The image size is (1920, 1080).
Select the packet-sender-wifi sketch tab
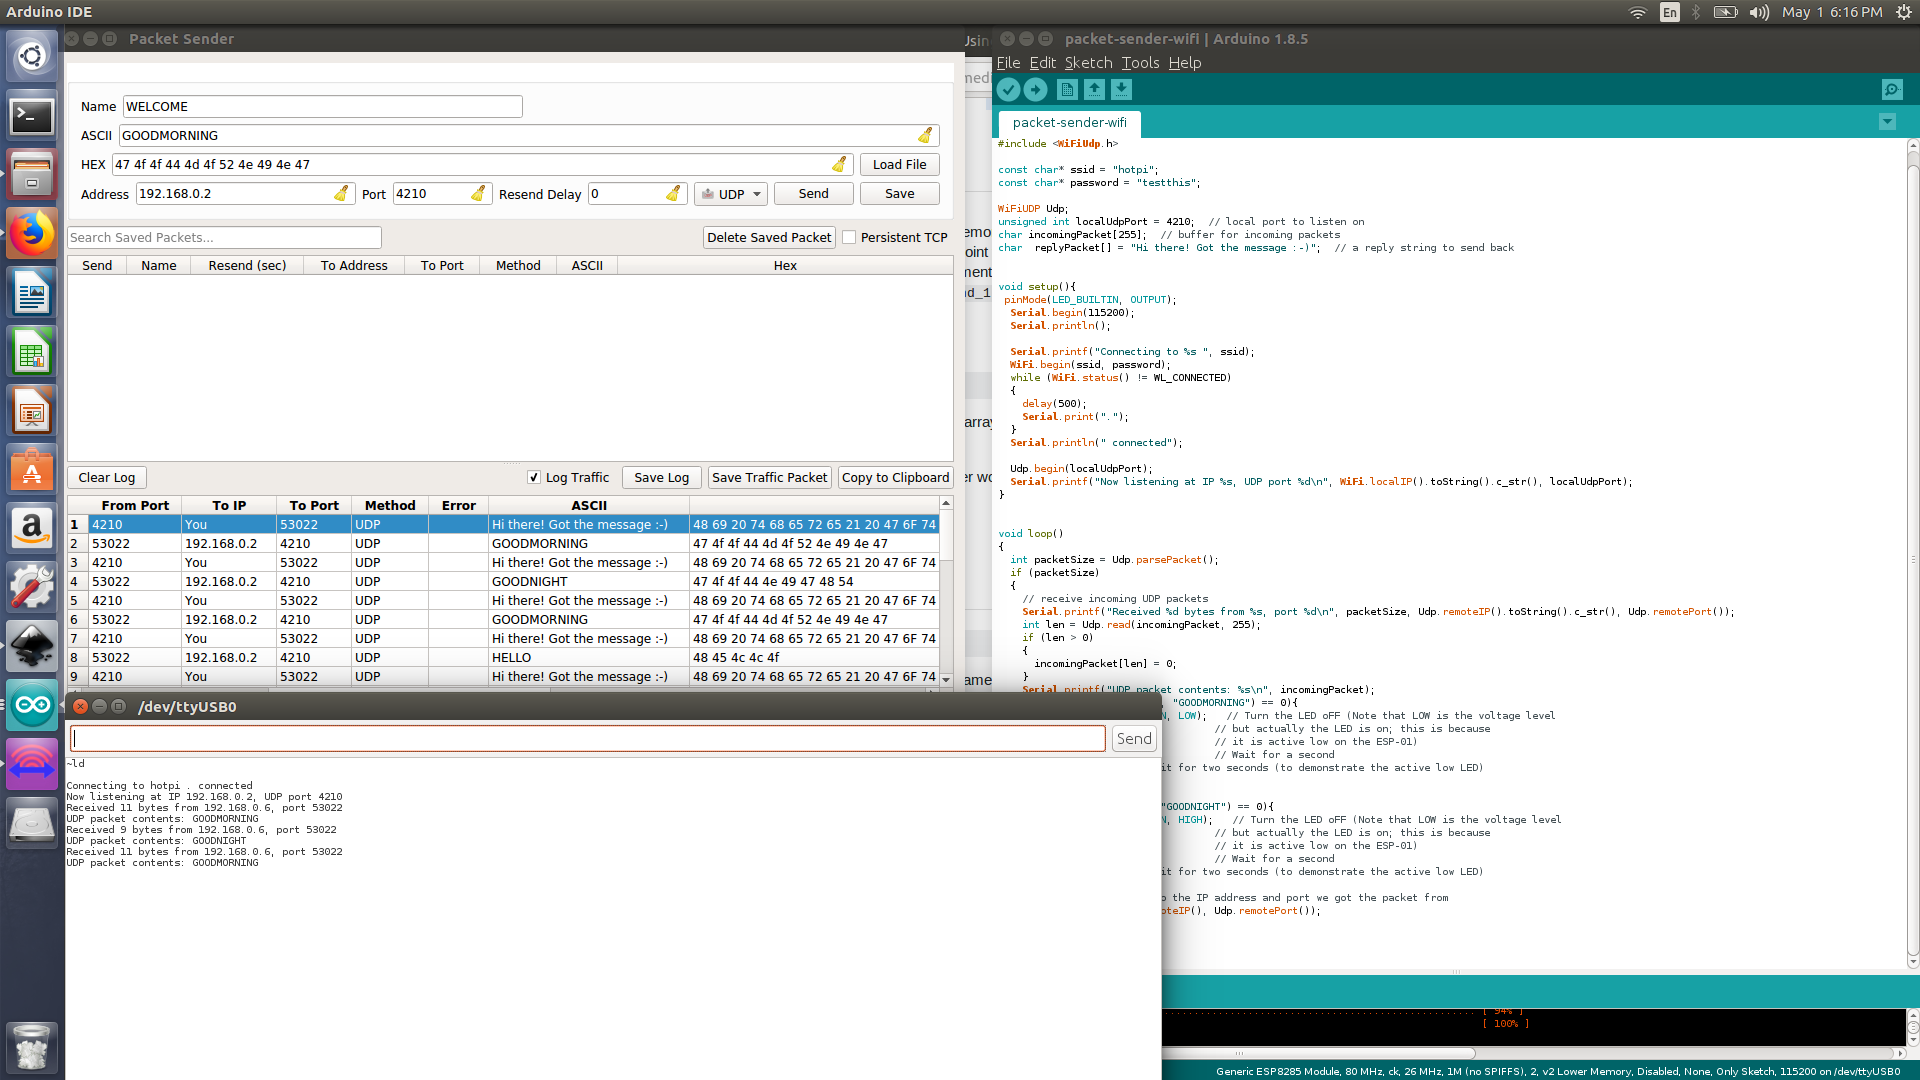(1069, 122)
